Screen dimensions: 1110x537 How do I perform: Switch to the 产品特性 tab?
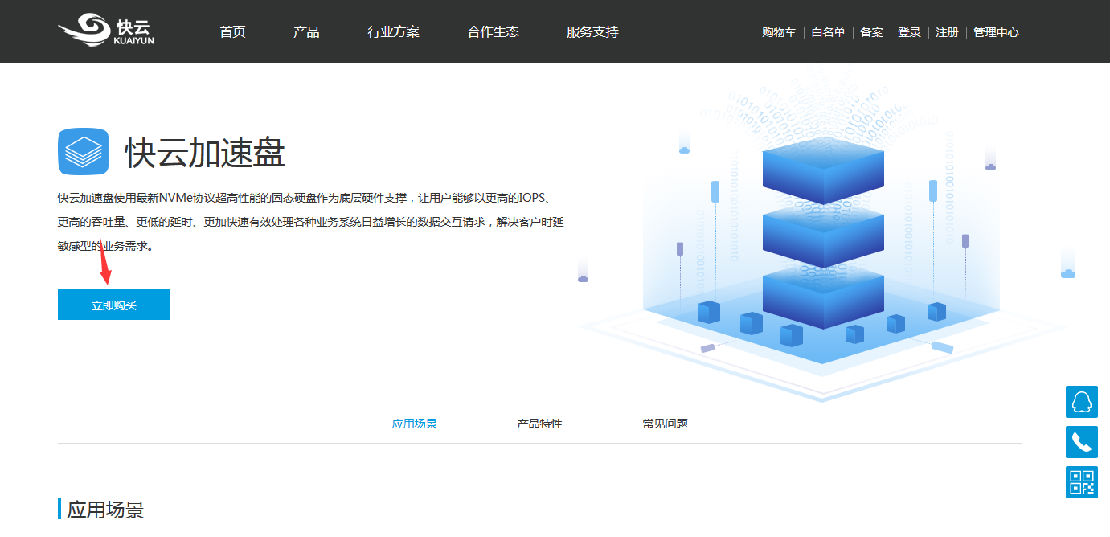click(x=539, y=424)
